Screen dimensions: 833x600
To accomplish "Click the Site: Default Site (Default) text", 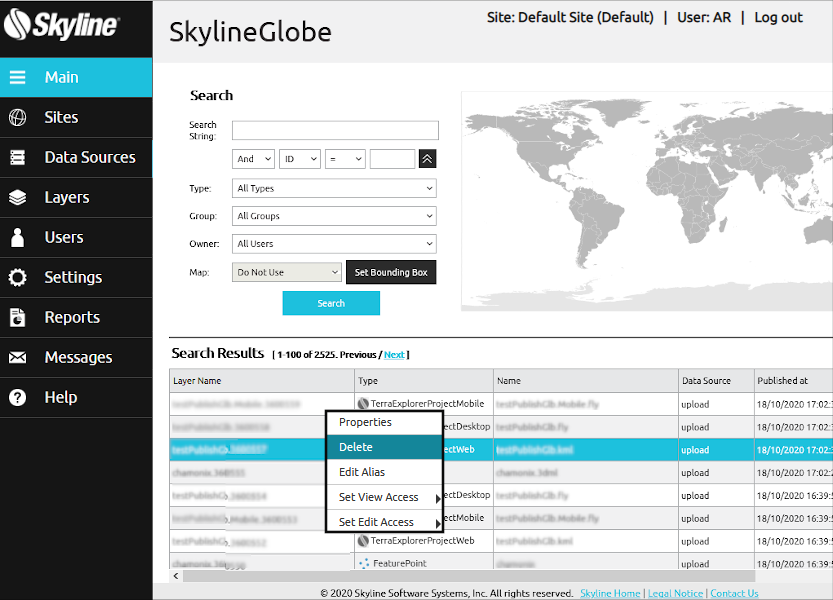I will click(570, 18).
